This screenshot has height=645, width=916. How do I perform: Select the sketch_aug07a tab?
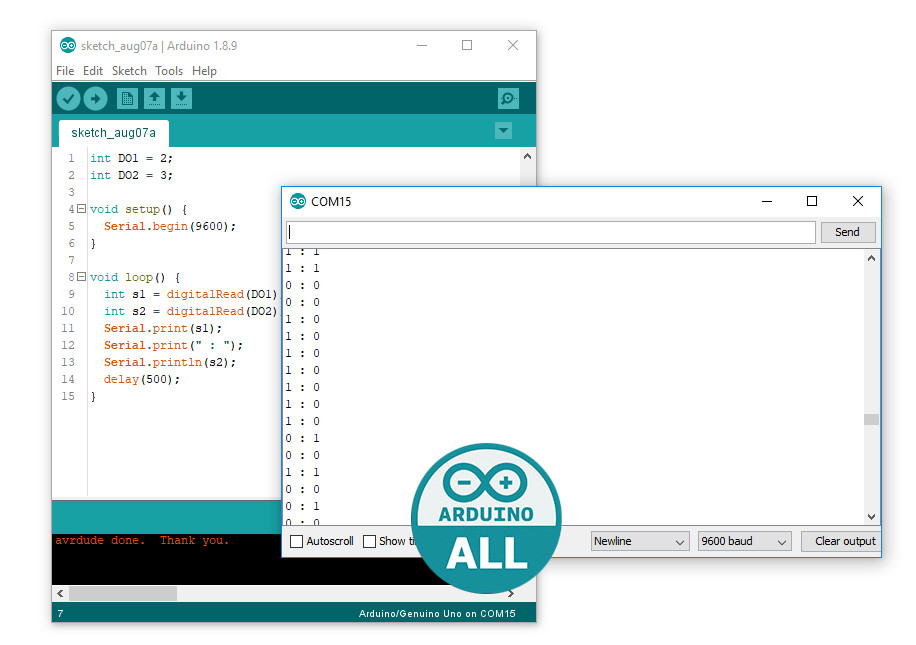114,133
